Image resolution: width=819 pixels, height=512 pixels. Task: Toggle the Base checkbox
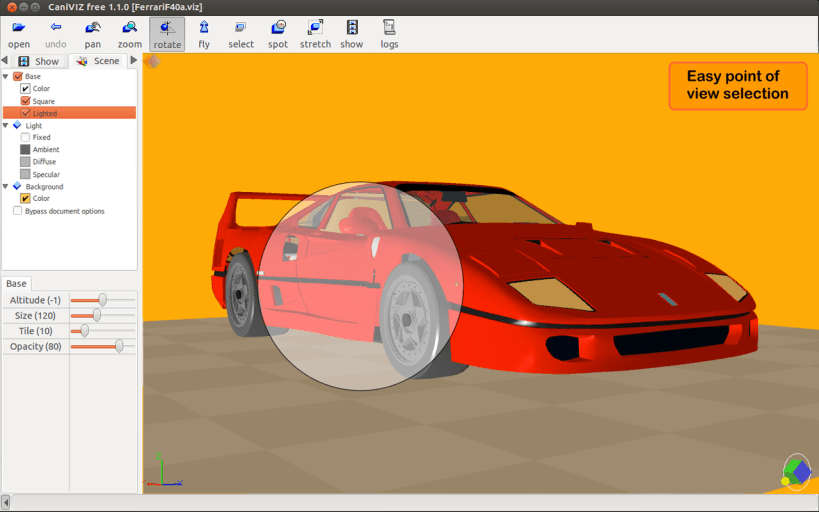click(18, 76)
